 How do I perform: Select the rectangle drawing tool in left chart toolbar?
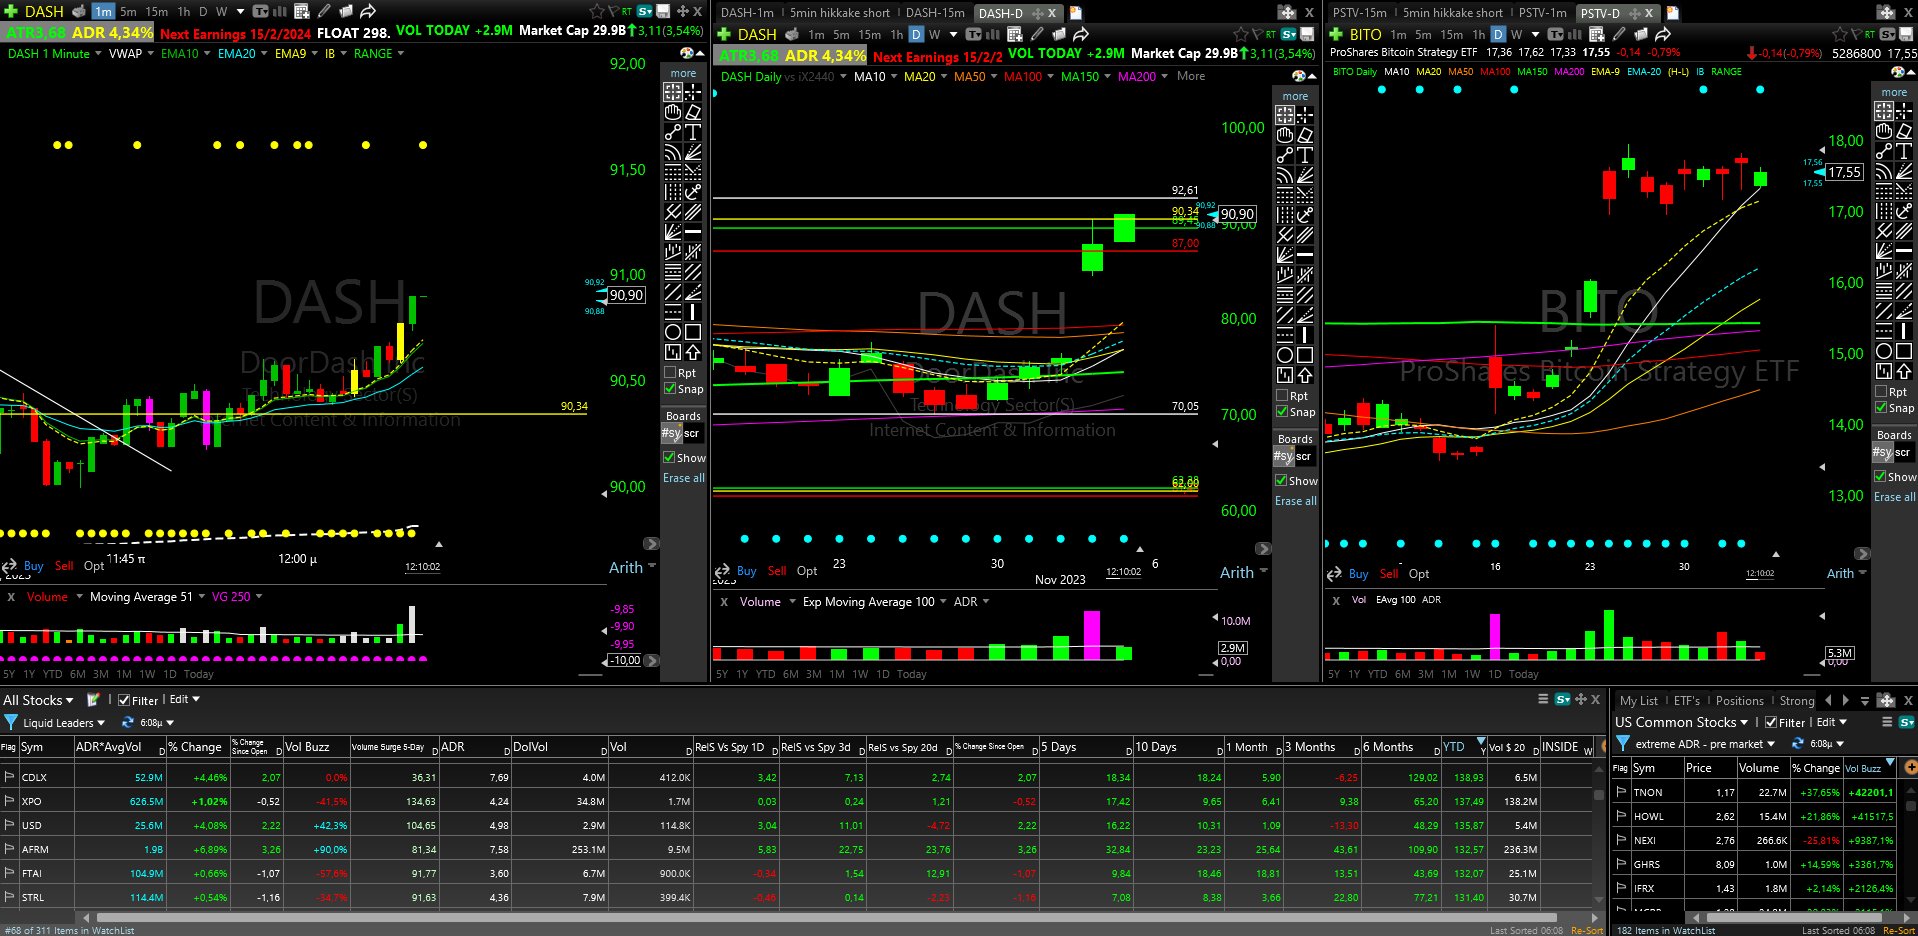(693, 332)
